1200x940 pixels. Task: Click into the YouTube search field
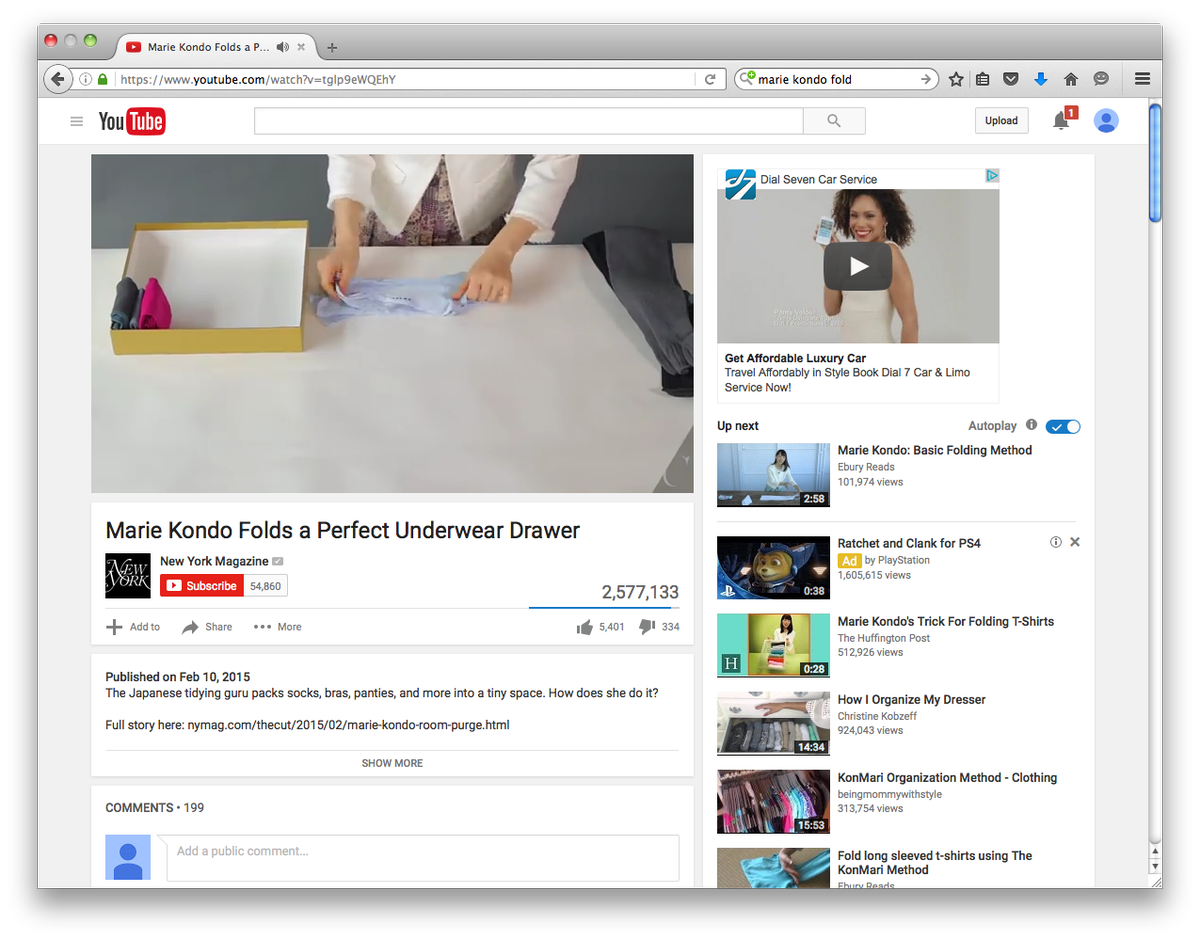click(x=529, y=121)
